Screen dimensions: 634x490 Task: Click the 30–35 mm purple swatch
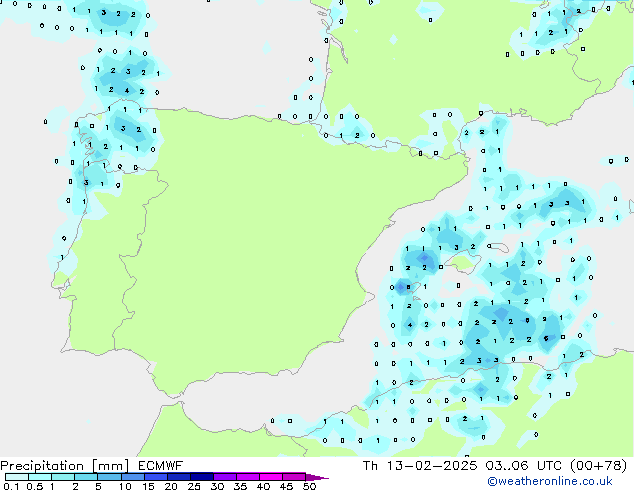pos(225,477)
